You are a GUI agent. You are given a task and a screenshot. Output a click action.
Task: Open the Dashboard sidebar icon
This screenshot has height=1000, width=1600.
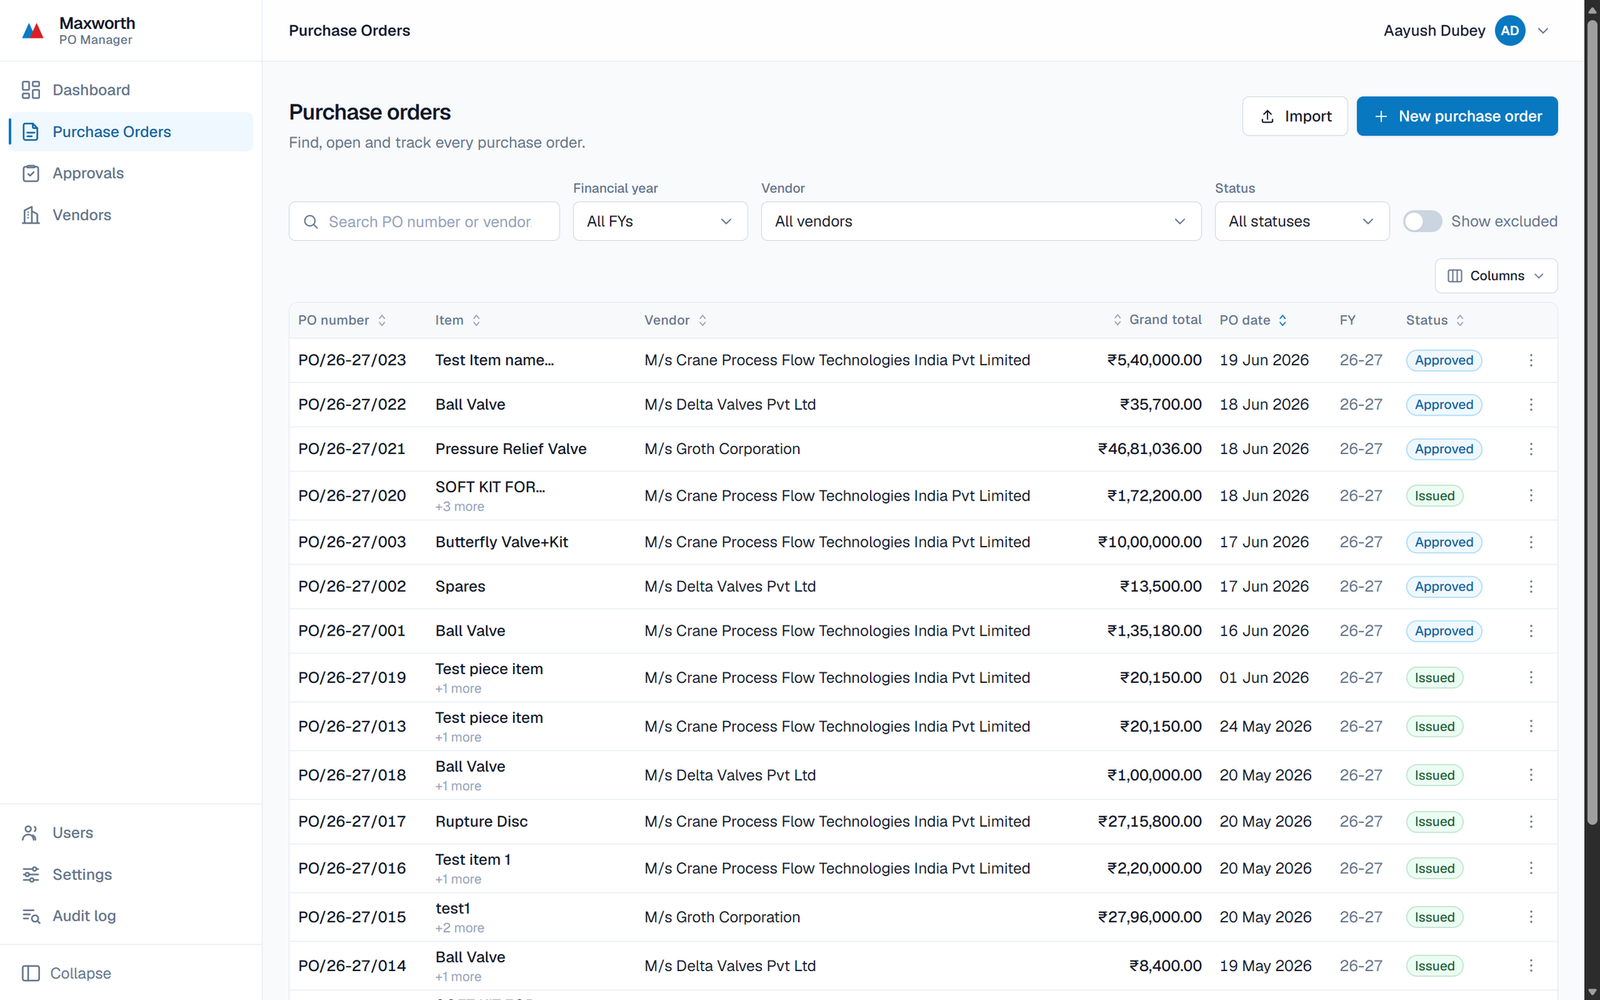[x=31, y=90]
